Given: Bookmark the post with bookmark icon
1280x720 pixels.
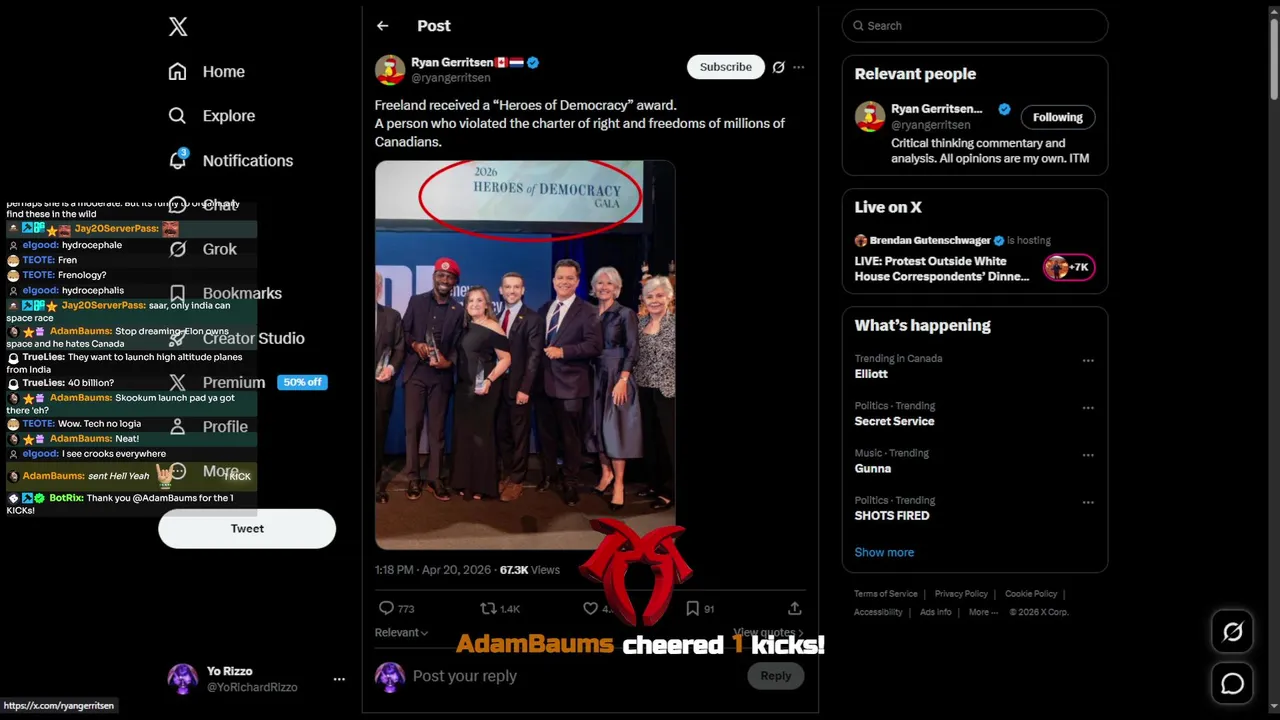Looking at the screenshot, I should click(x=692, y=608).
